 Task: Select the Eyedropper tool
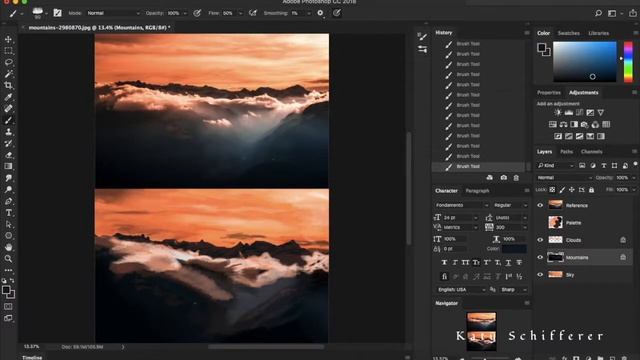point(8,97)
